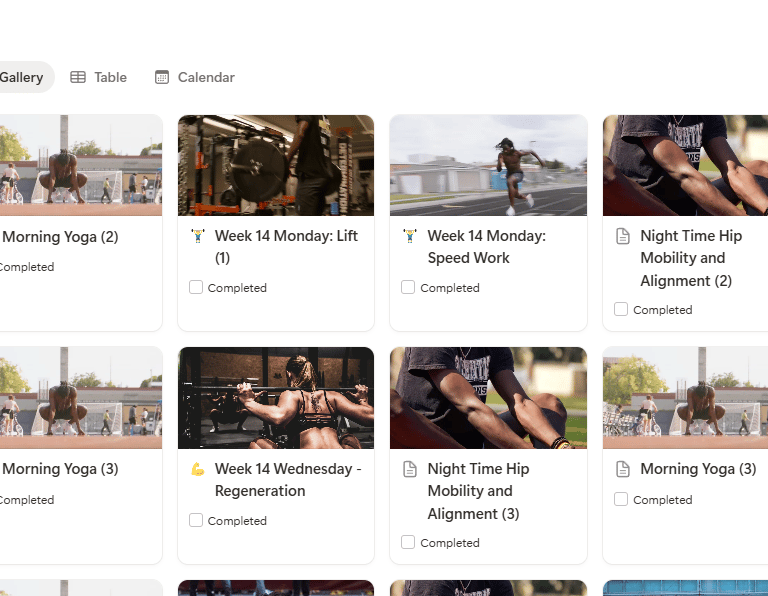Image resolution: width=768 pixels, height=596 pixels.
Task: Click Completed label under Week 14 Monday: Lift (1)
Action: click(237, 288)
